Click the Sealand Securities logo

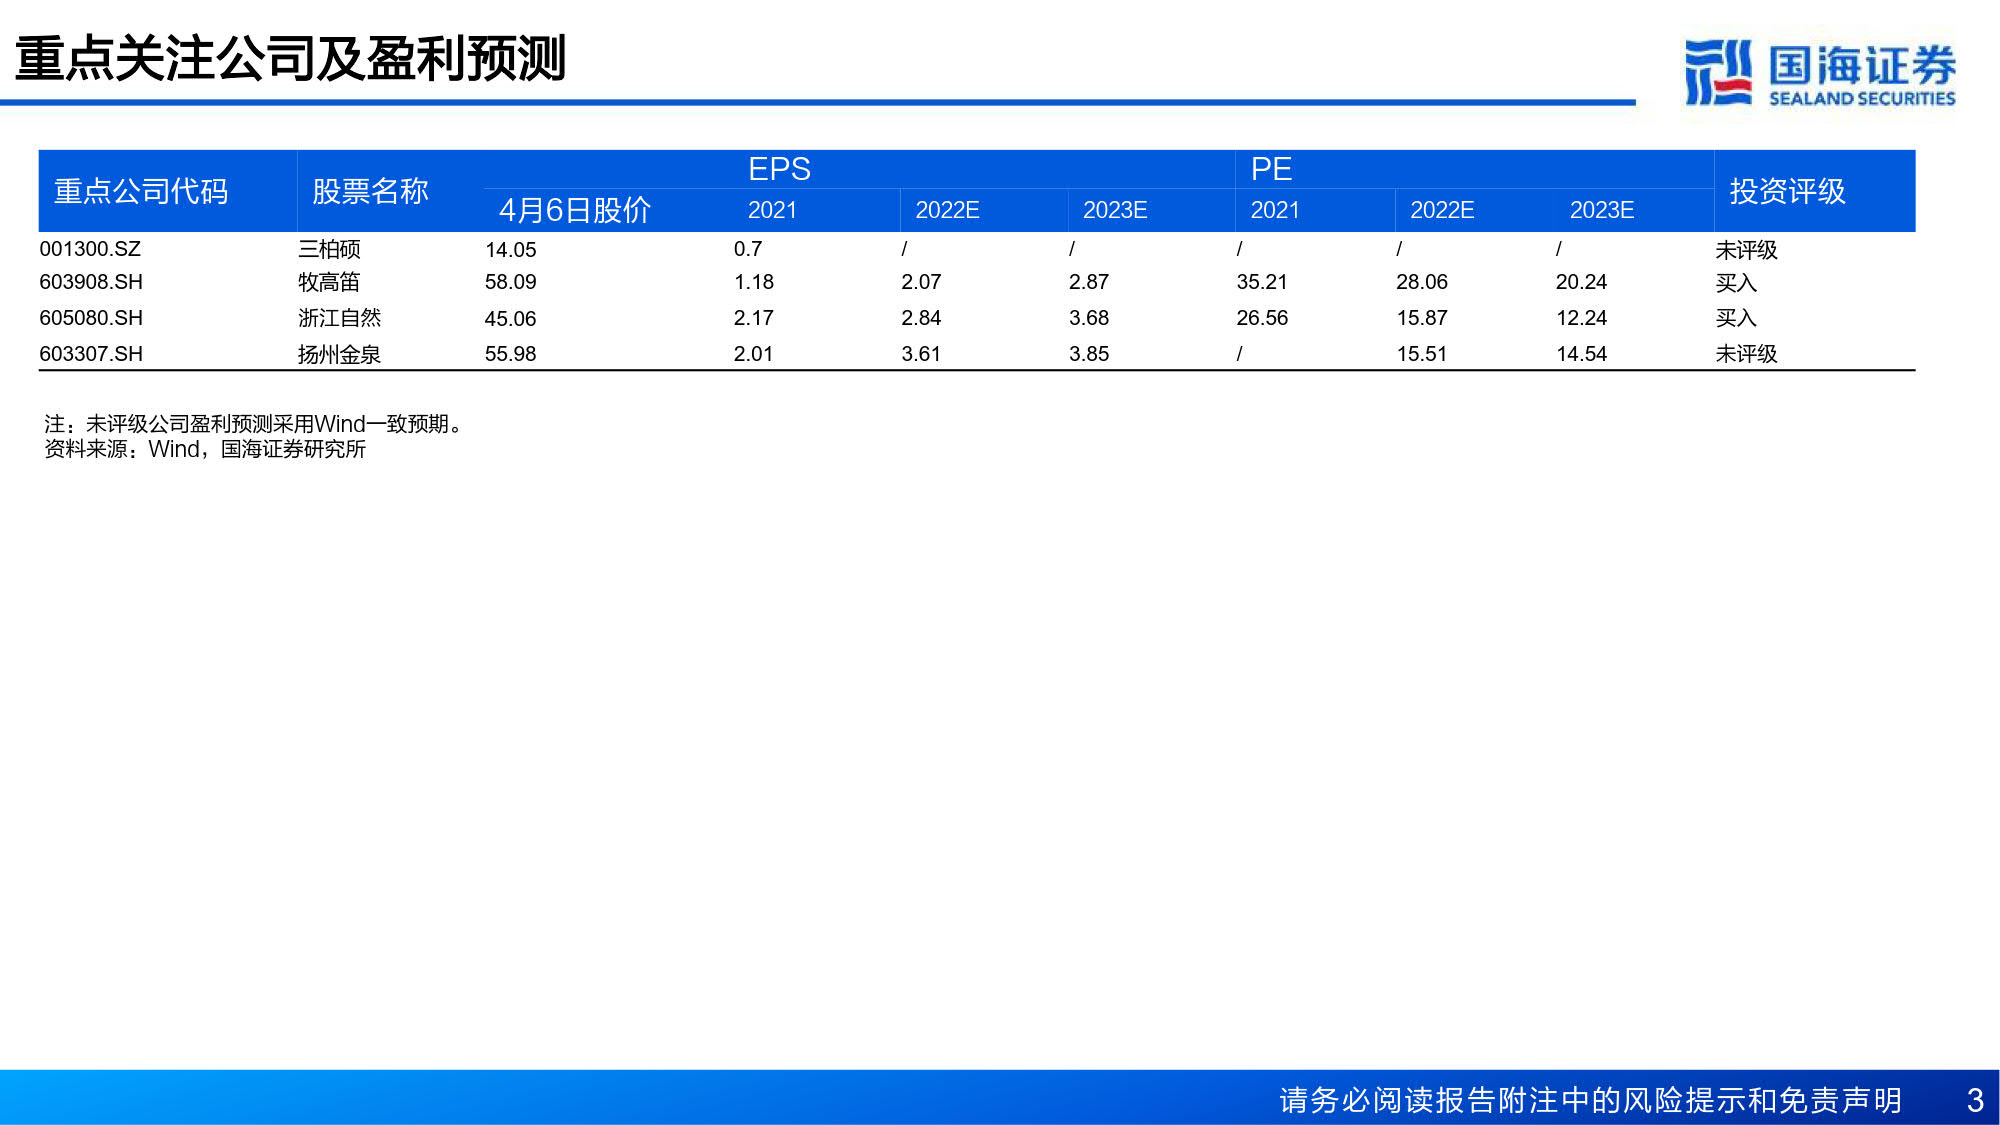click(x=1820, y=73)
